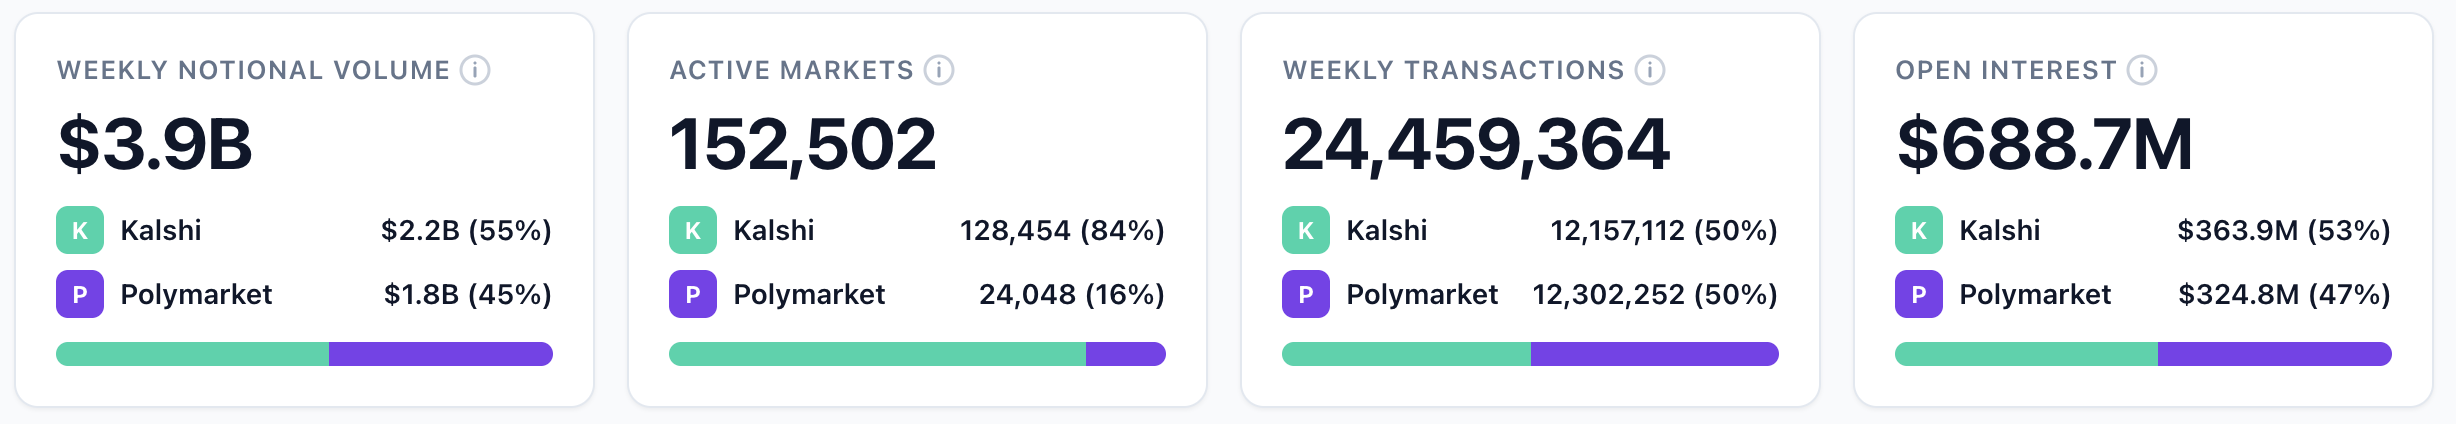Select Kalshi label in Weekly Transactions card
Screen dimensions: 2456x424
click(1387, 230)
